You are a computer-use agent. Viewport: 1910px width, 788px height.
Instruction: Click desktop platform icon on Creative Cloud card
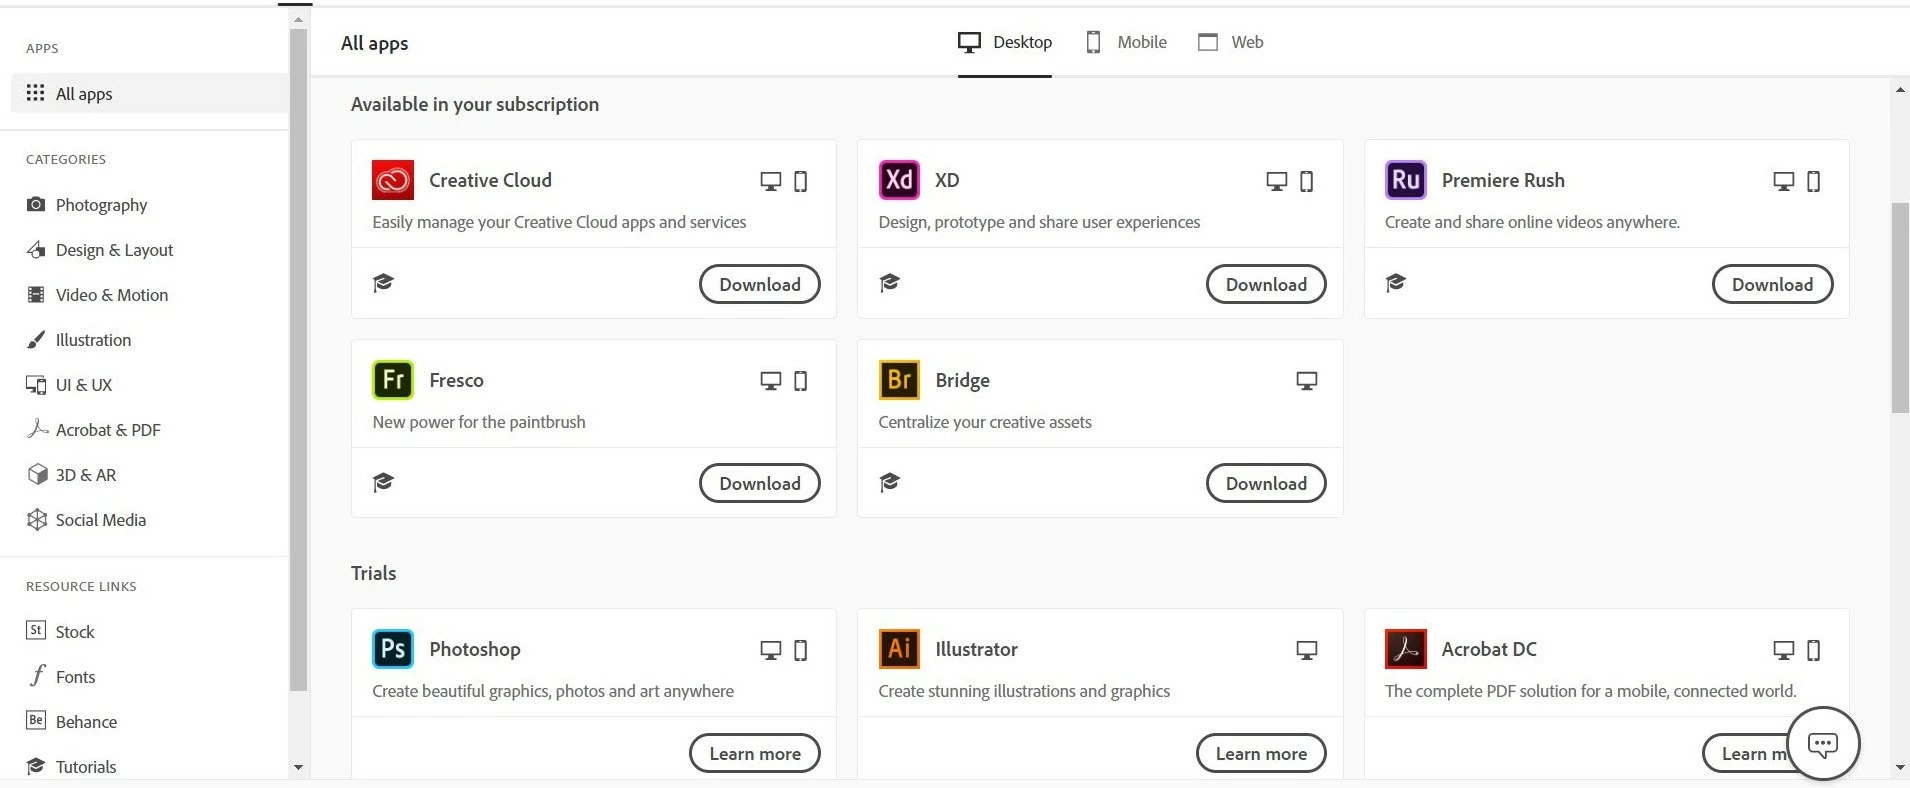[770, 181]
